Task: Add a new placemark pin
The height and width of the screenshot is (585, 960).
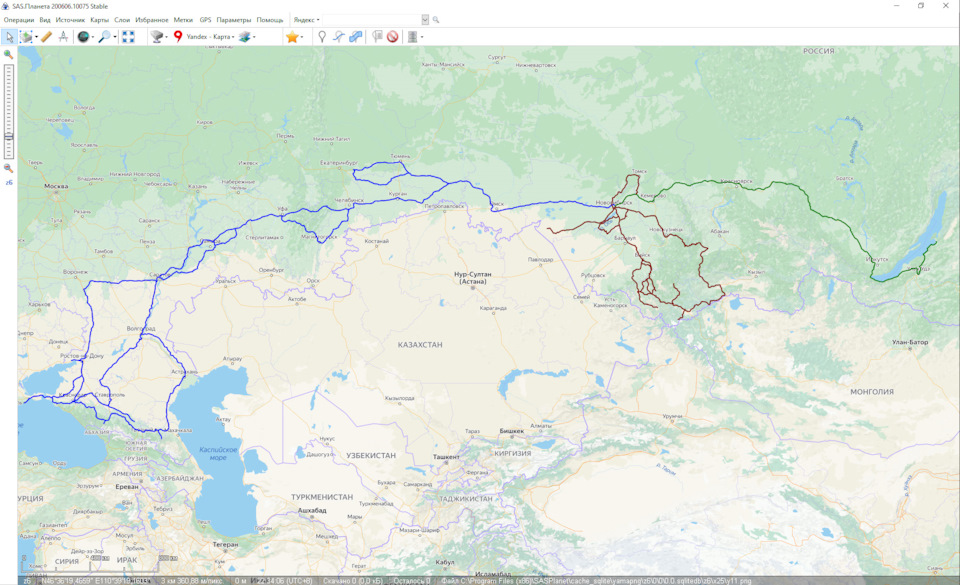Action: tap(322, 37)
